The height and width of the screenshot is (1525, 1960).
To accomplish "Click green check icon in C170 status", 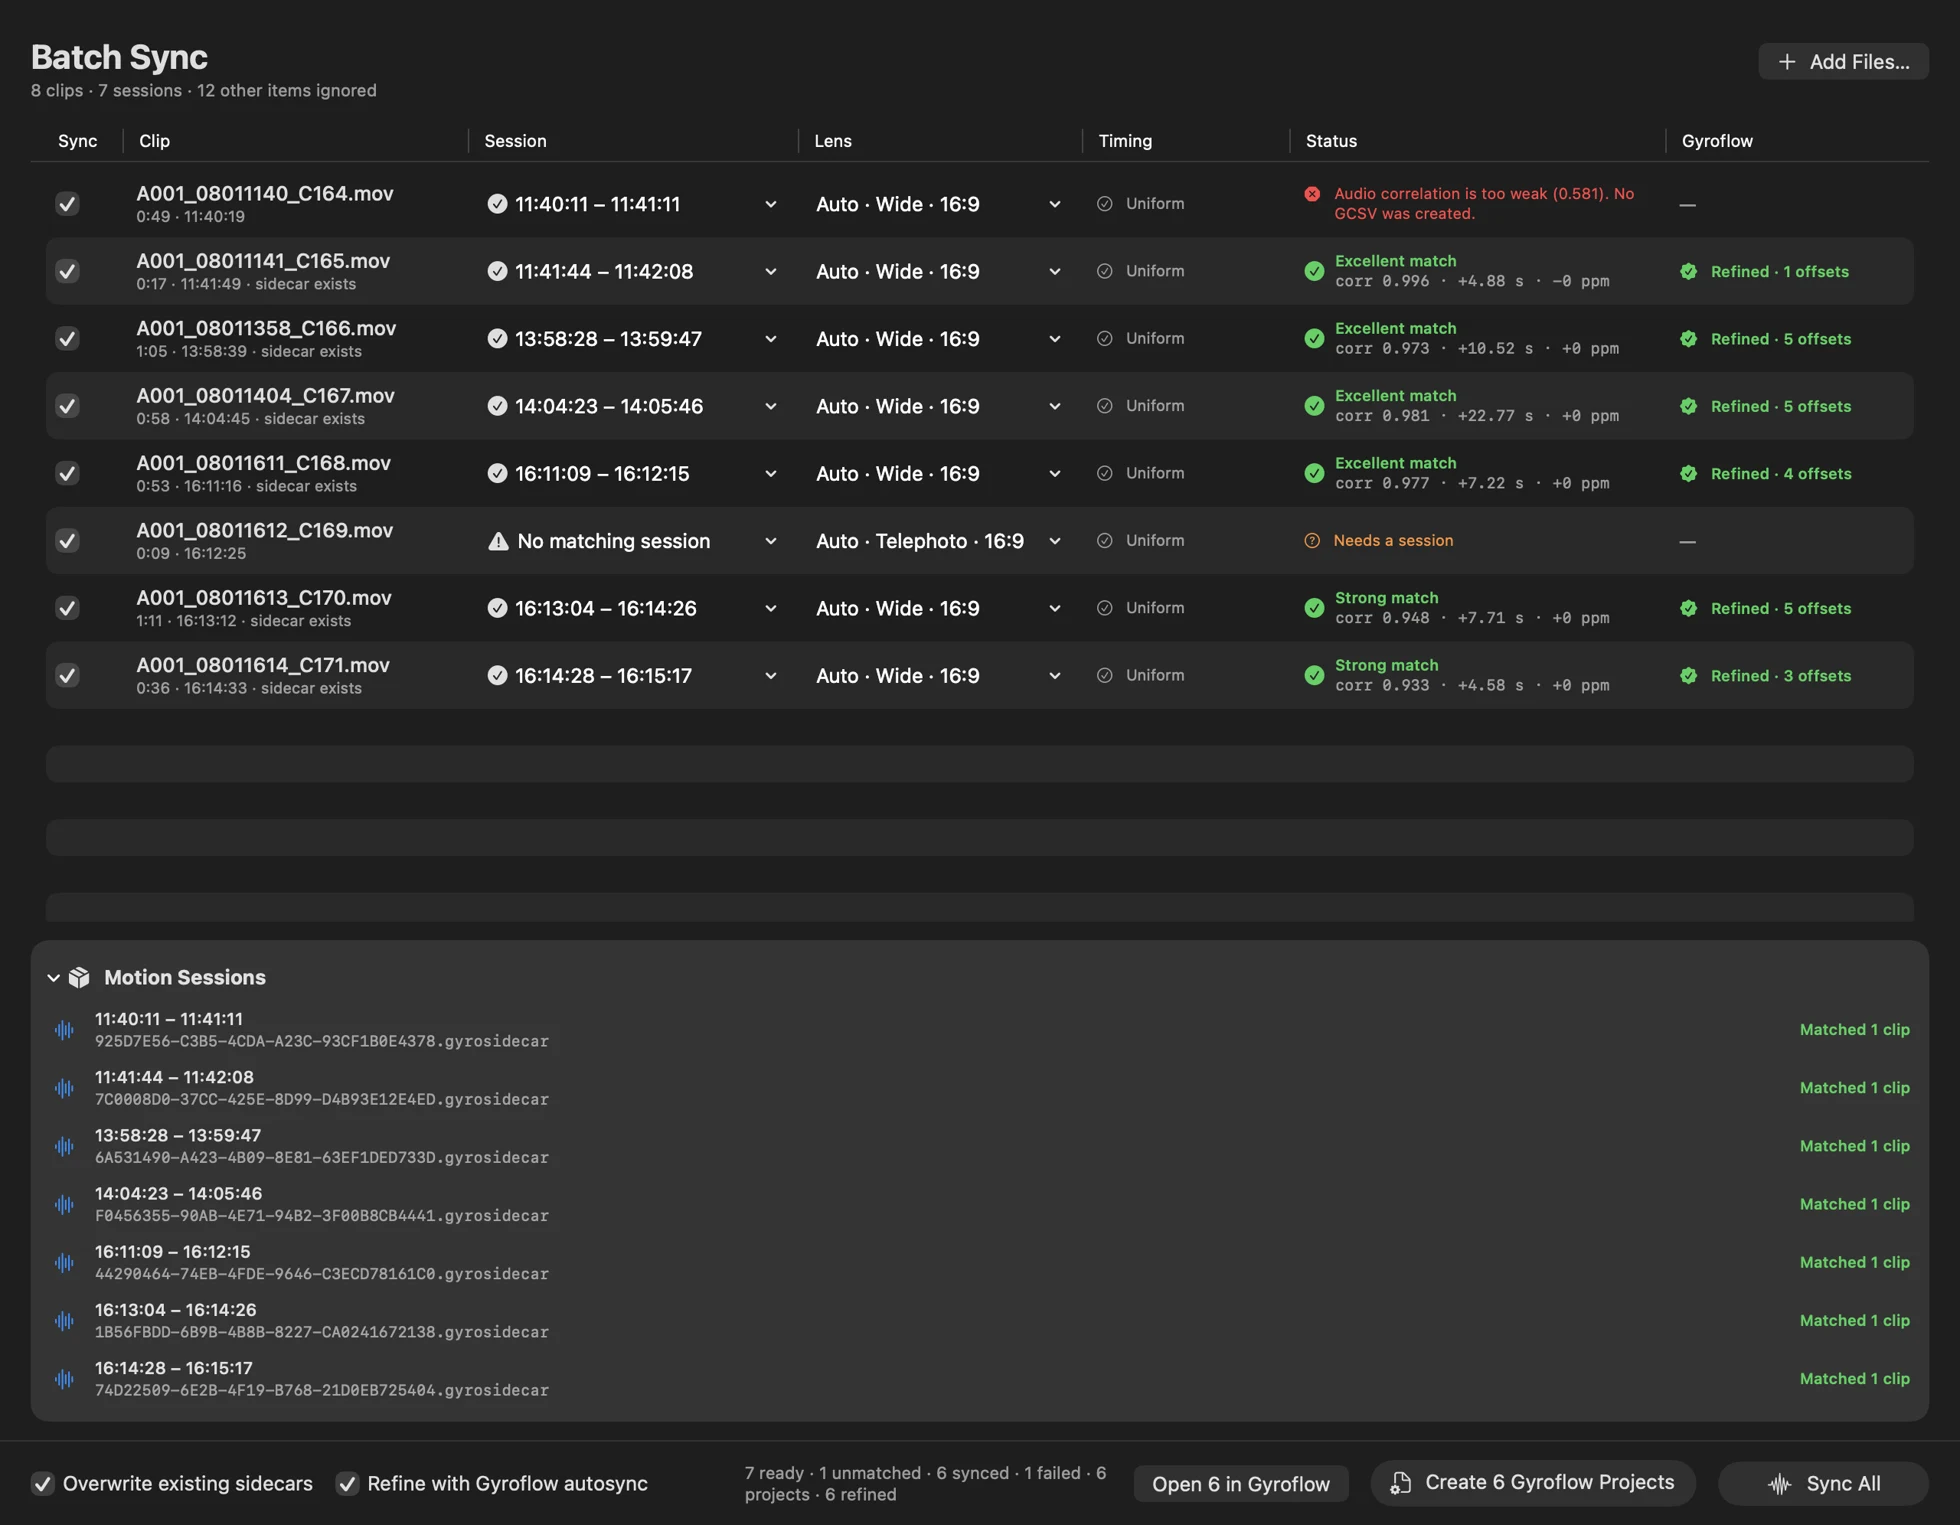I will pos(1314,608).
